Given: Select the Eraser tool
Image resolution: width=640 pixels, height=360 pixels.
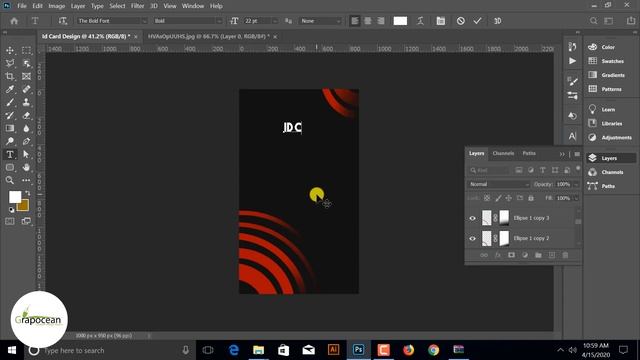Looking at the screenshot, I should (26, 116).
